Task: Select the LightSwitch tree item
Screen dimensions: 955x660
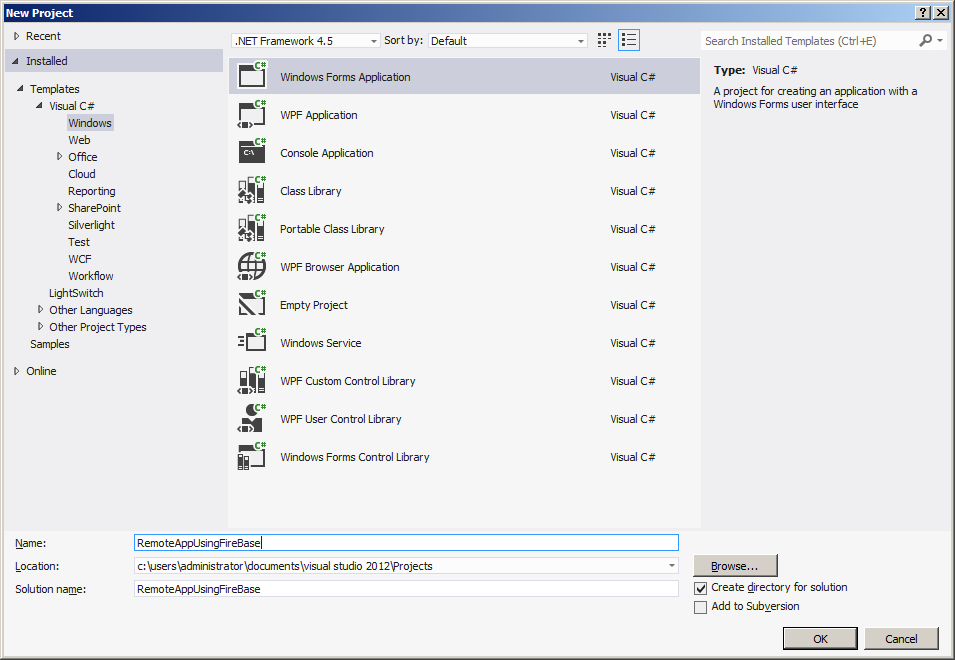Action: (76, 293)
